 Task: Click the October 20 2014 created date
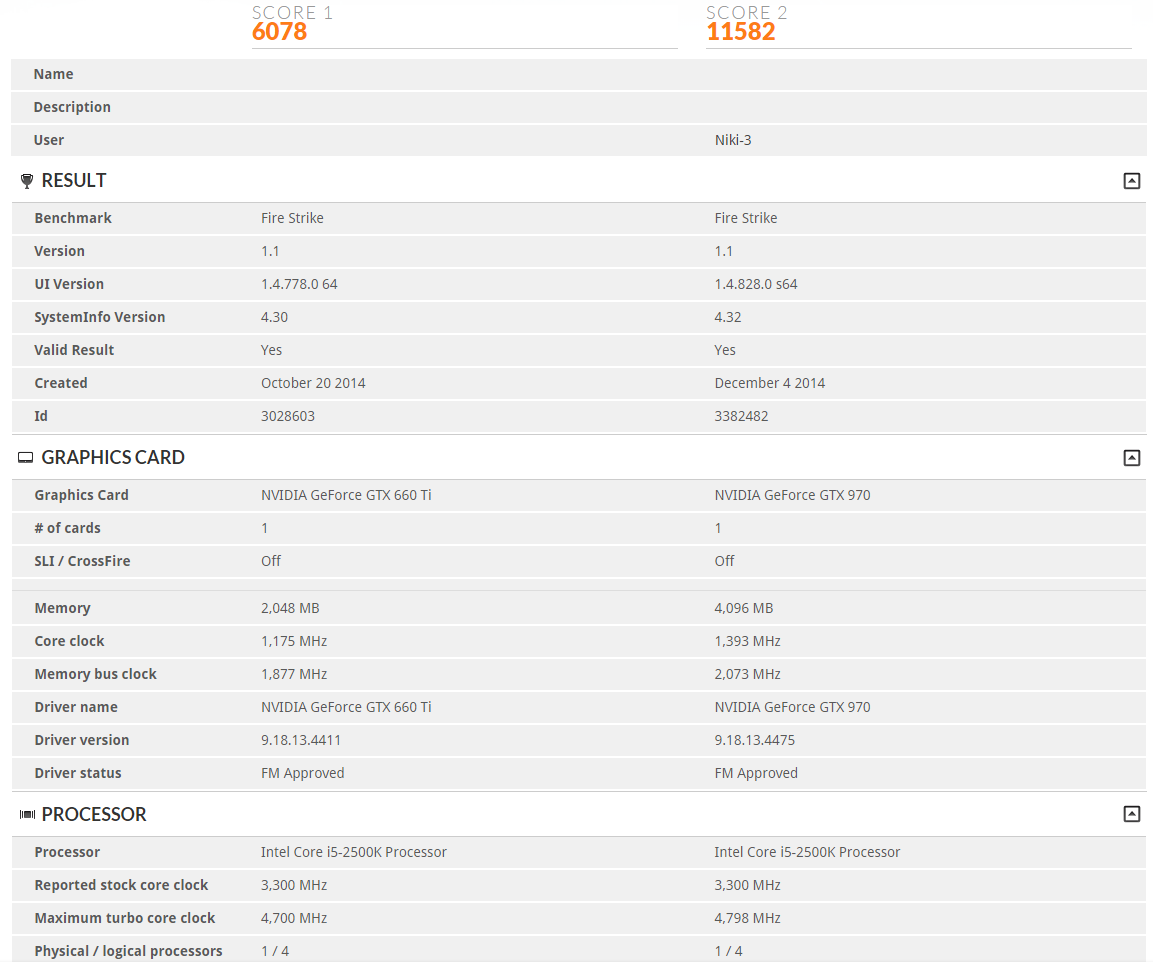point(313,383)
